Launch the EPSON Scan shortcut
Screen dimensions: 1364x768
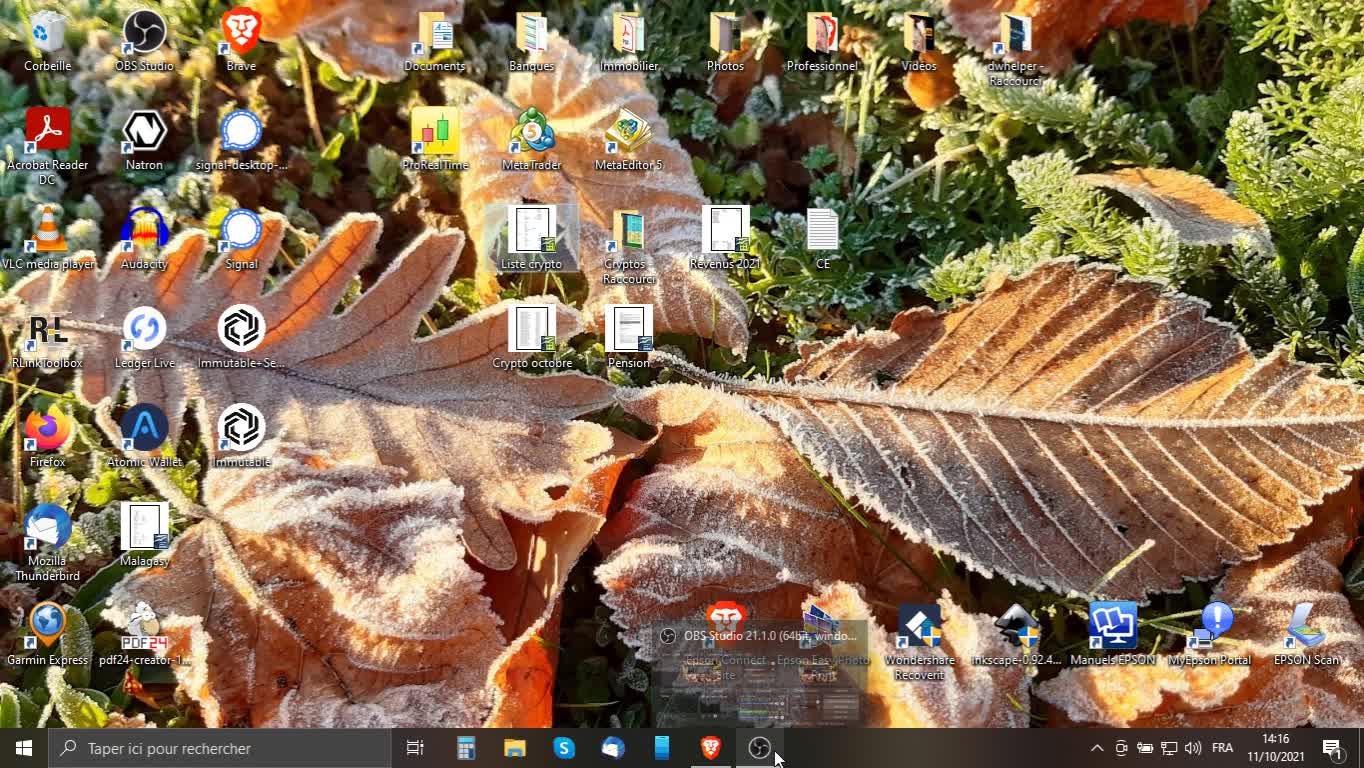tap(1306, 635)
